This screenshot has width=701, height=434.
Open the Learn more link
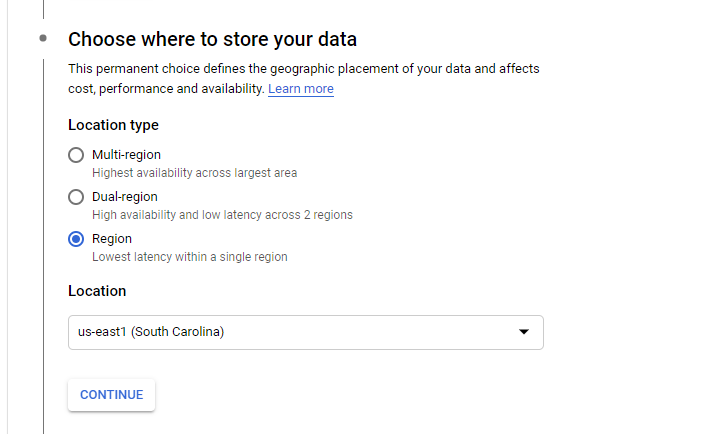300,89
